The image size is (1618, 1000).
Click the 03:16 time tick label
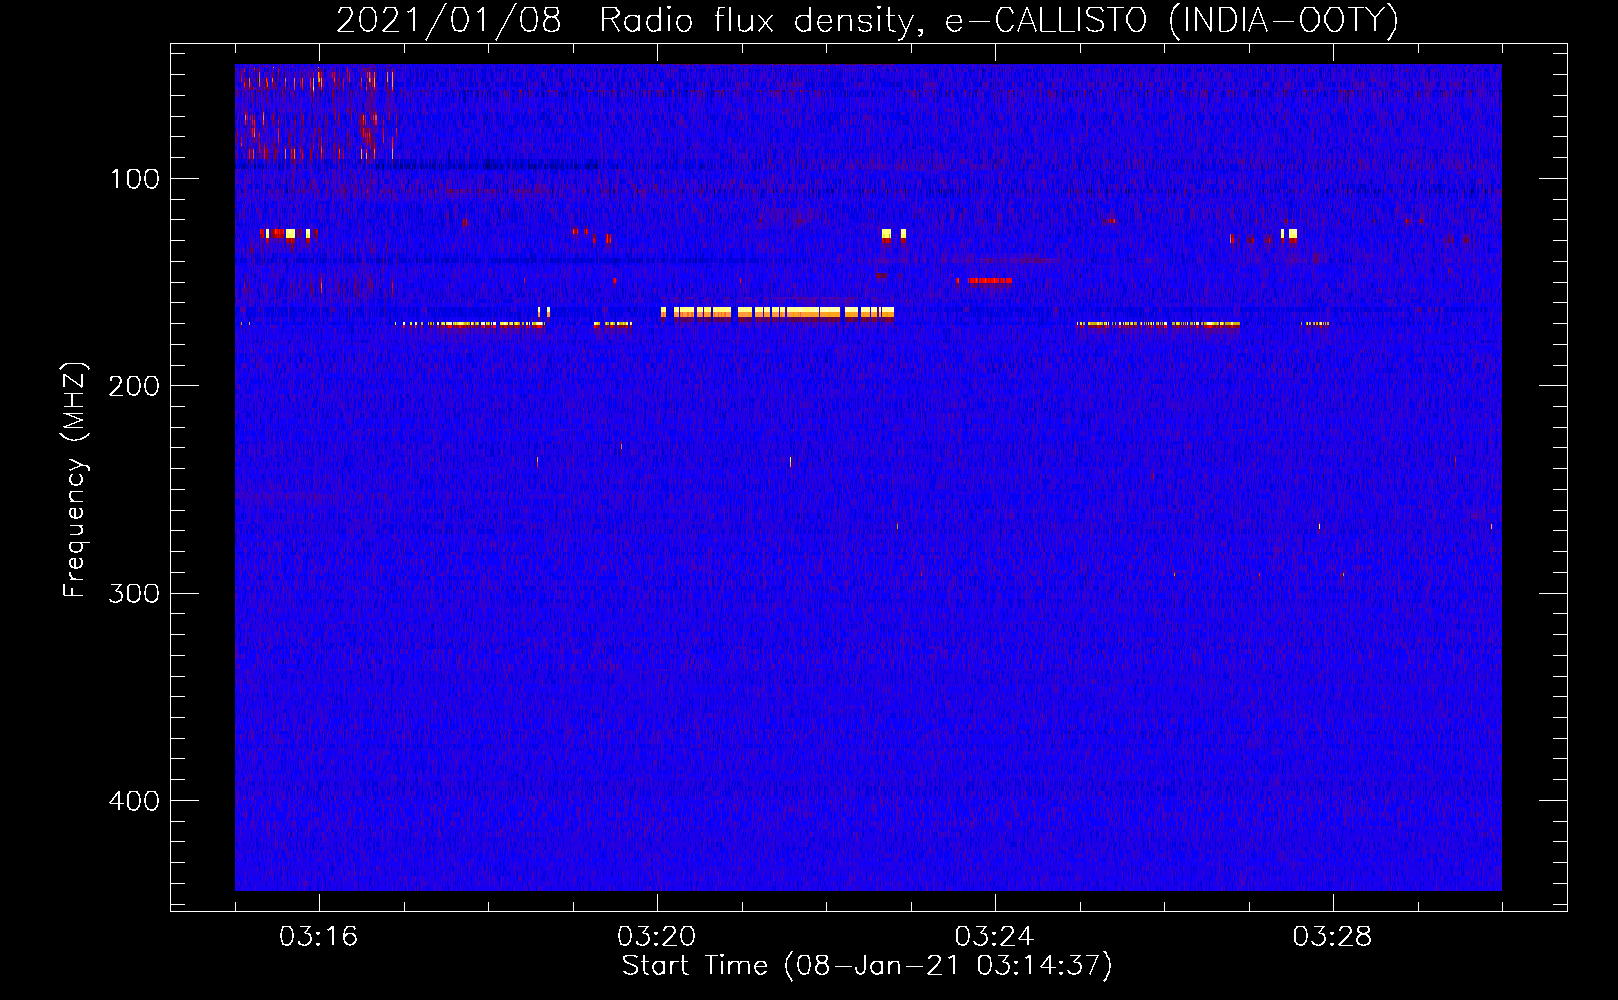(318, 937)
